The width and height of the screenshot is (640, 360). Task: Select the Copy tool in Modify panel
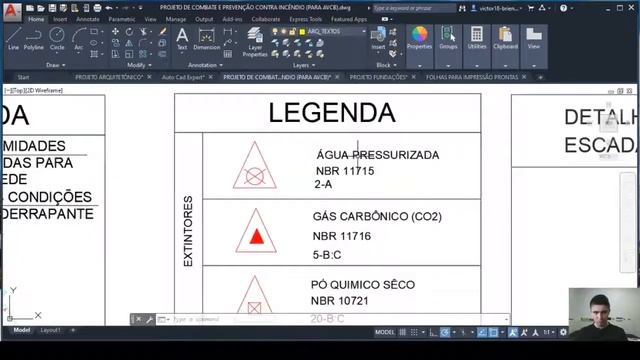pyautogui.click(x=116, y=42)
